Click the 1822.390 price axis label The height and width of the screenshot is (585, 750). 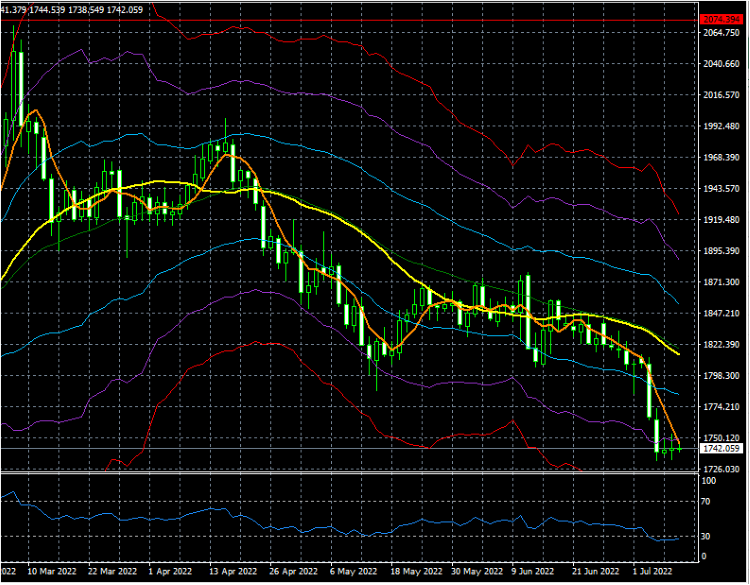click(721, 344)
